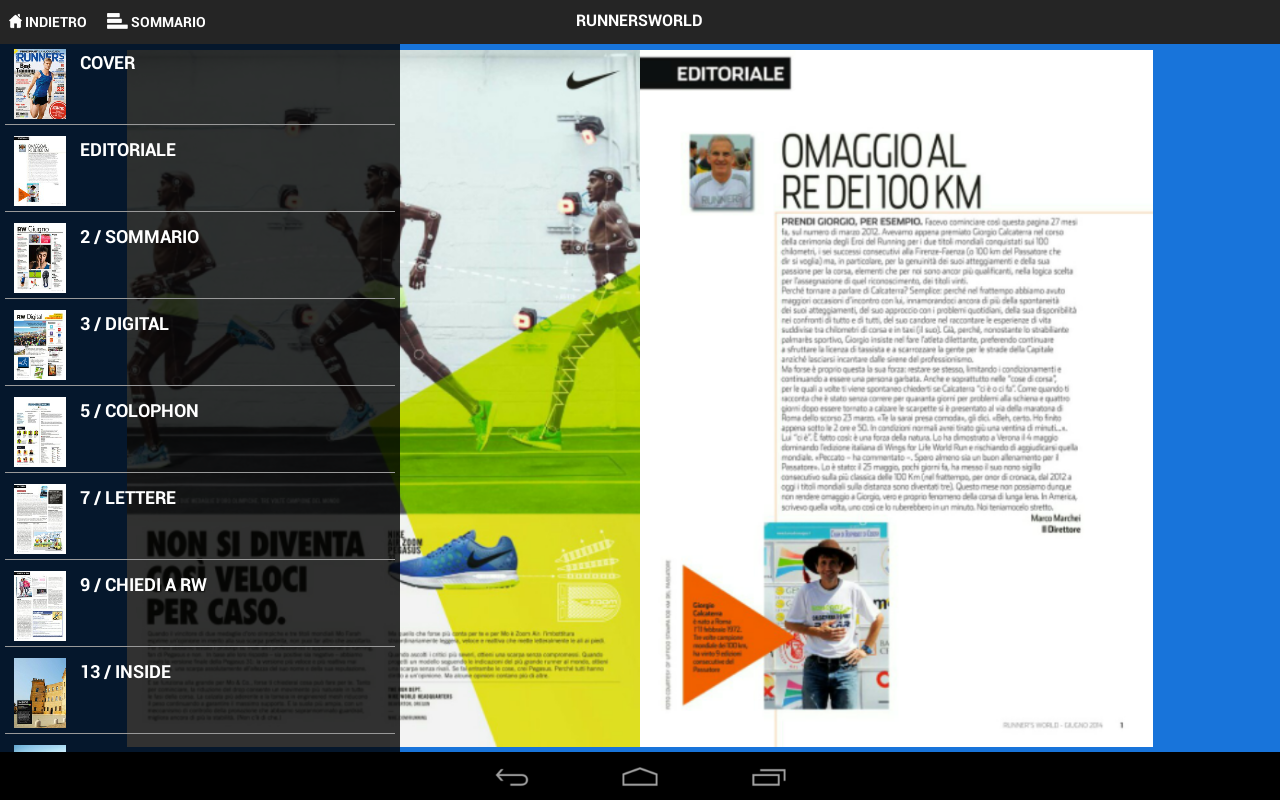Open the 7 / LETTERE thumbnail
The height and width of the screenshot is (800, 1280).
(40, 519)
